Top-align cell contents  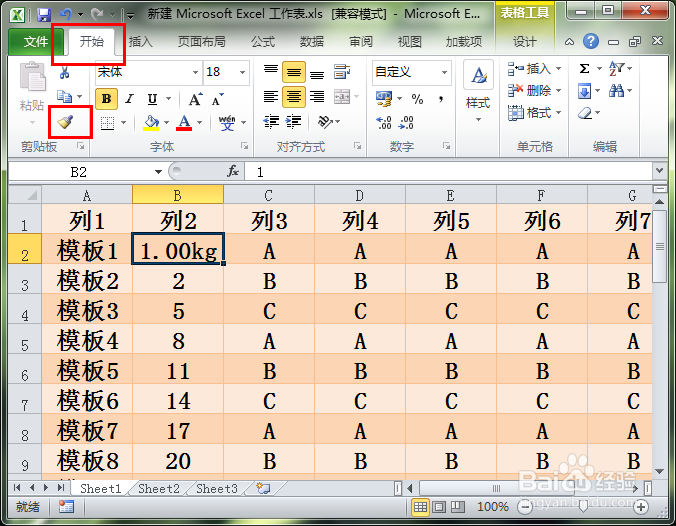point(271,71)
